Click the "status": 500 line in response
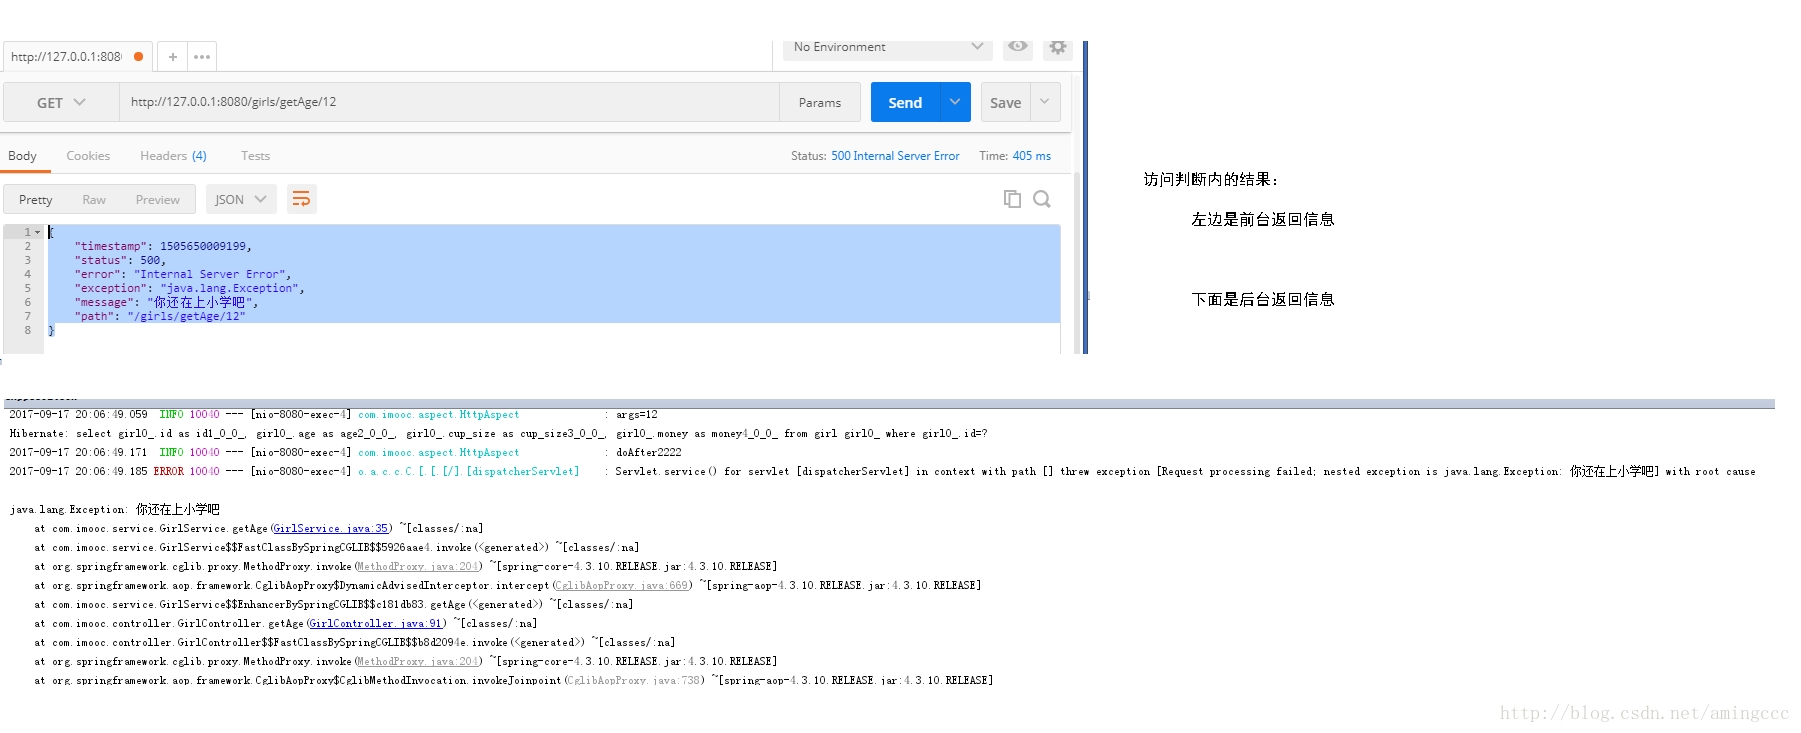This screenshot has height=733, width=1801. pos(120,260)
